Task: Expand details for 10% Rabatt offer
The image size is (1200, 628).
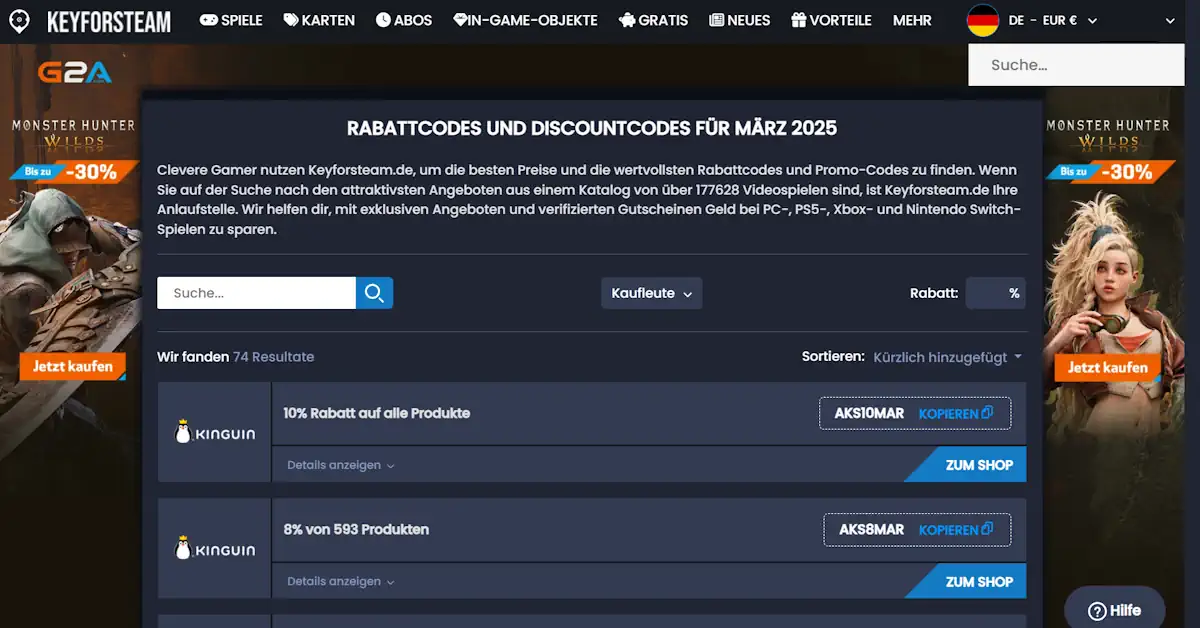Action: tap(340, 465)
